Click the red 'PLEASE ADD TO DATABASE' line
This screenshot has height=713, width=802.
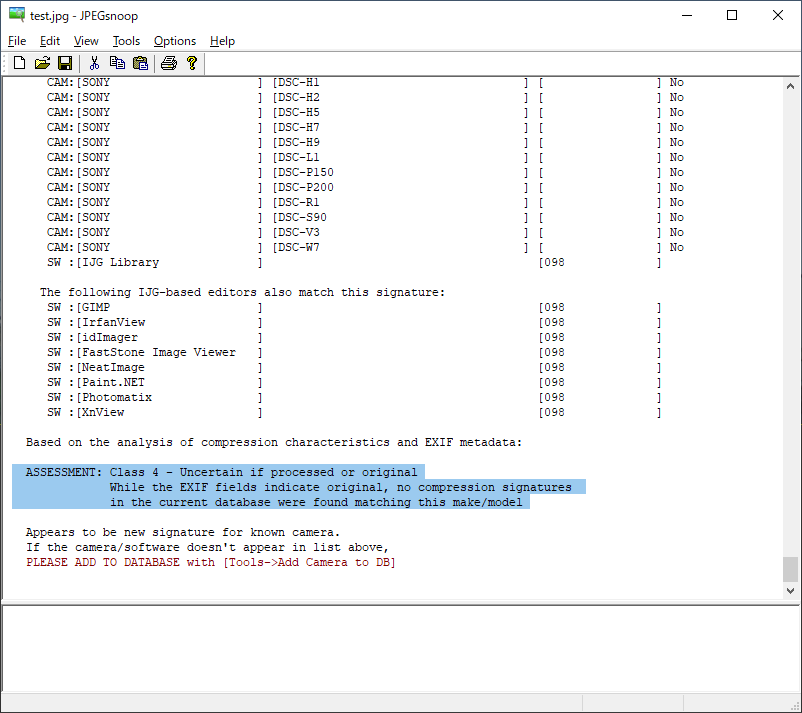[211, 562]
